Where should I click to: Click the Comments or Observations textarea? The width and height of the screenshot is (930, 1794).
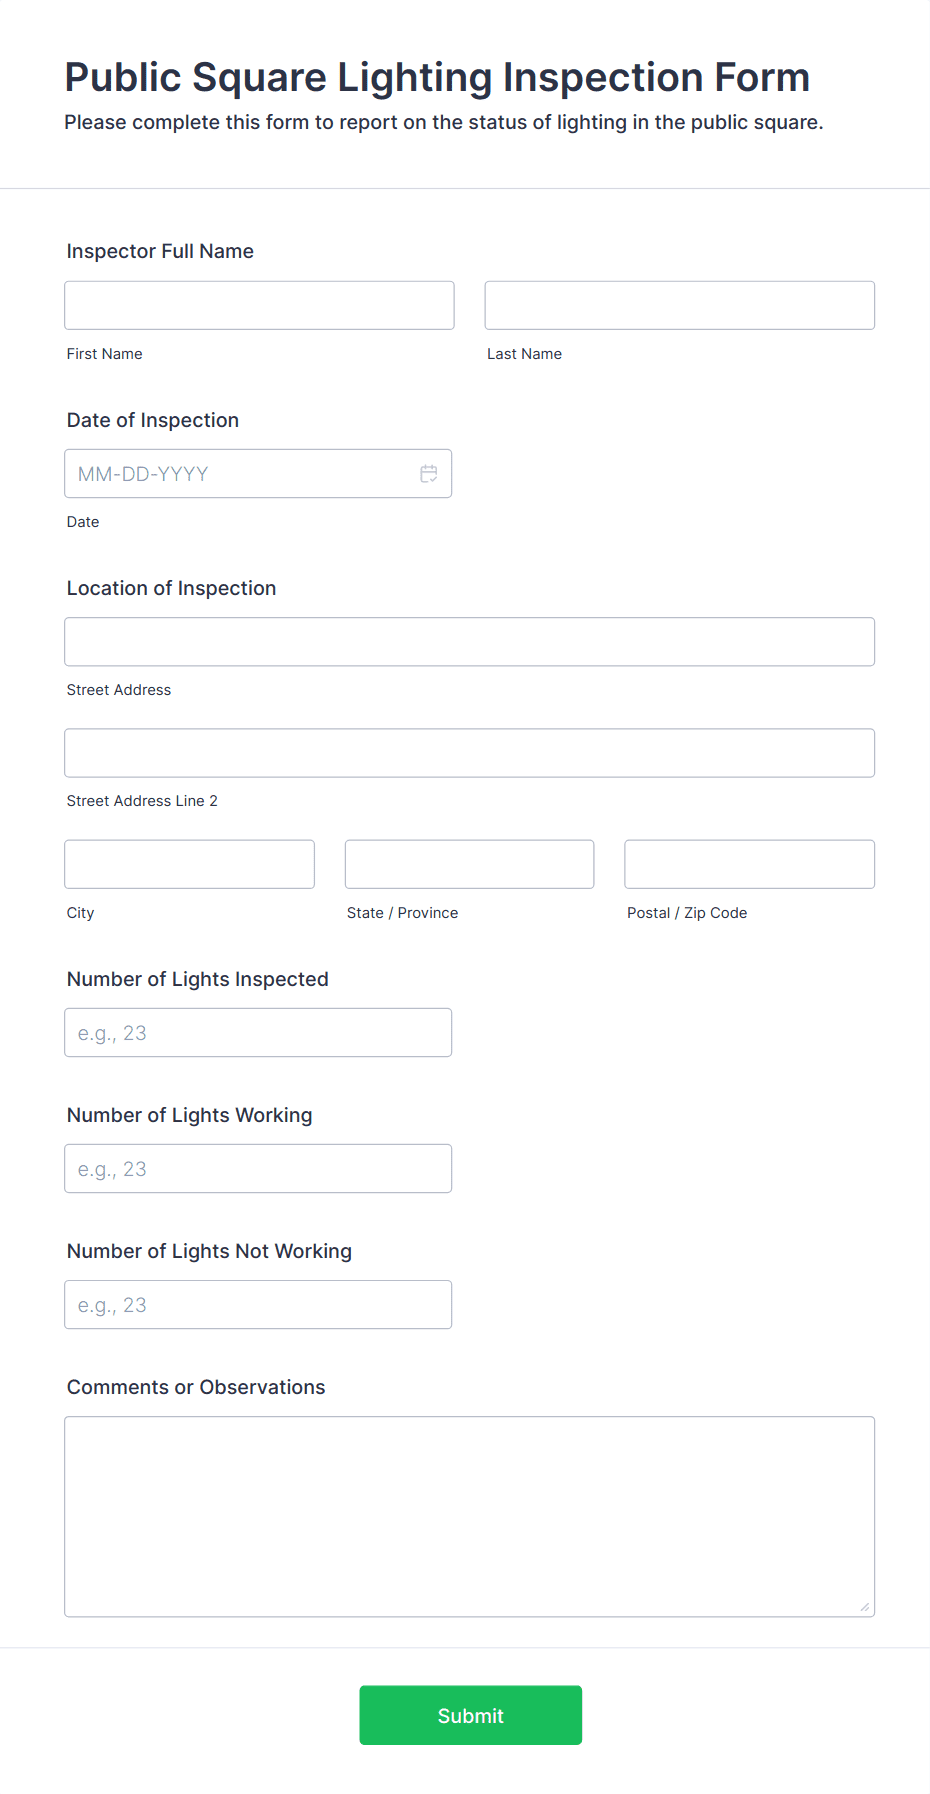[x=469, y=1510]
